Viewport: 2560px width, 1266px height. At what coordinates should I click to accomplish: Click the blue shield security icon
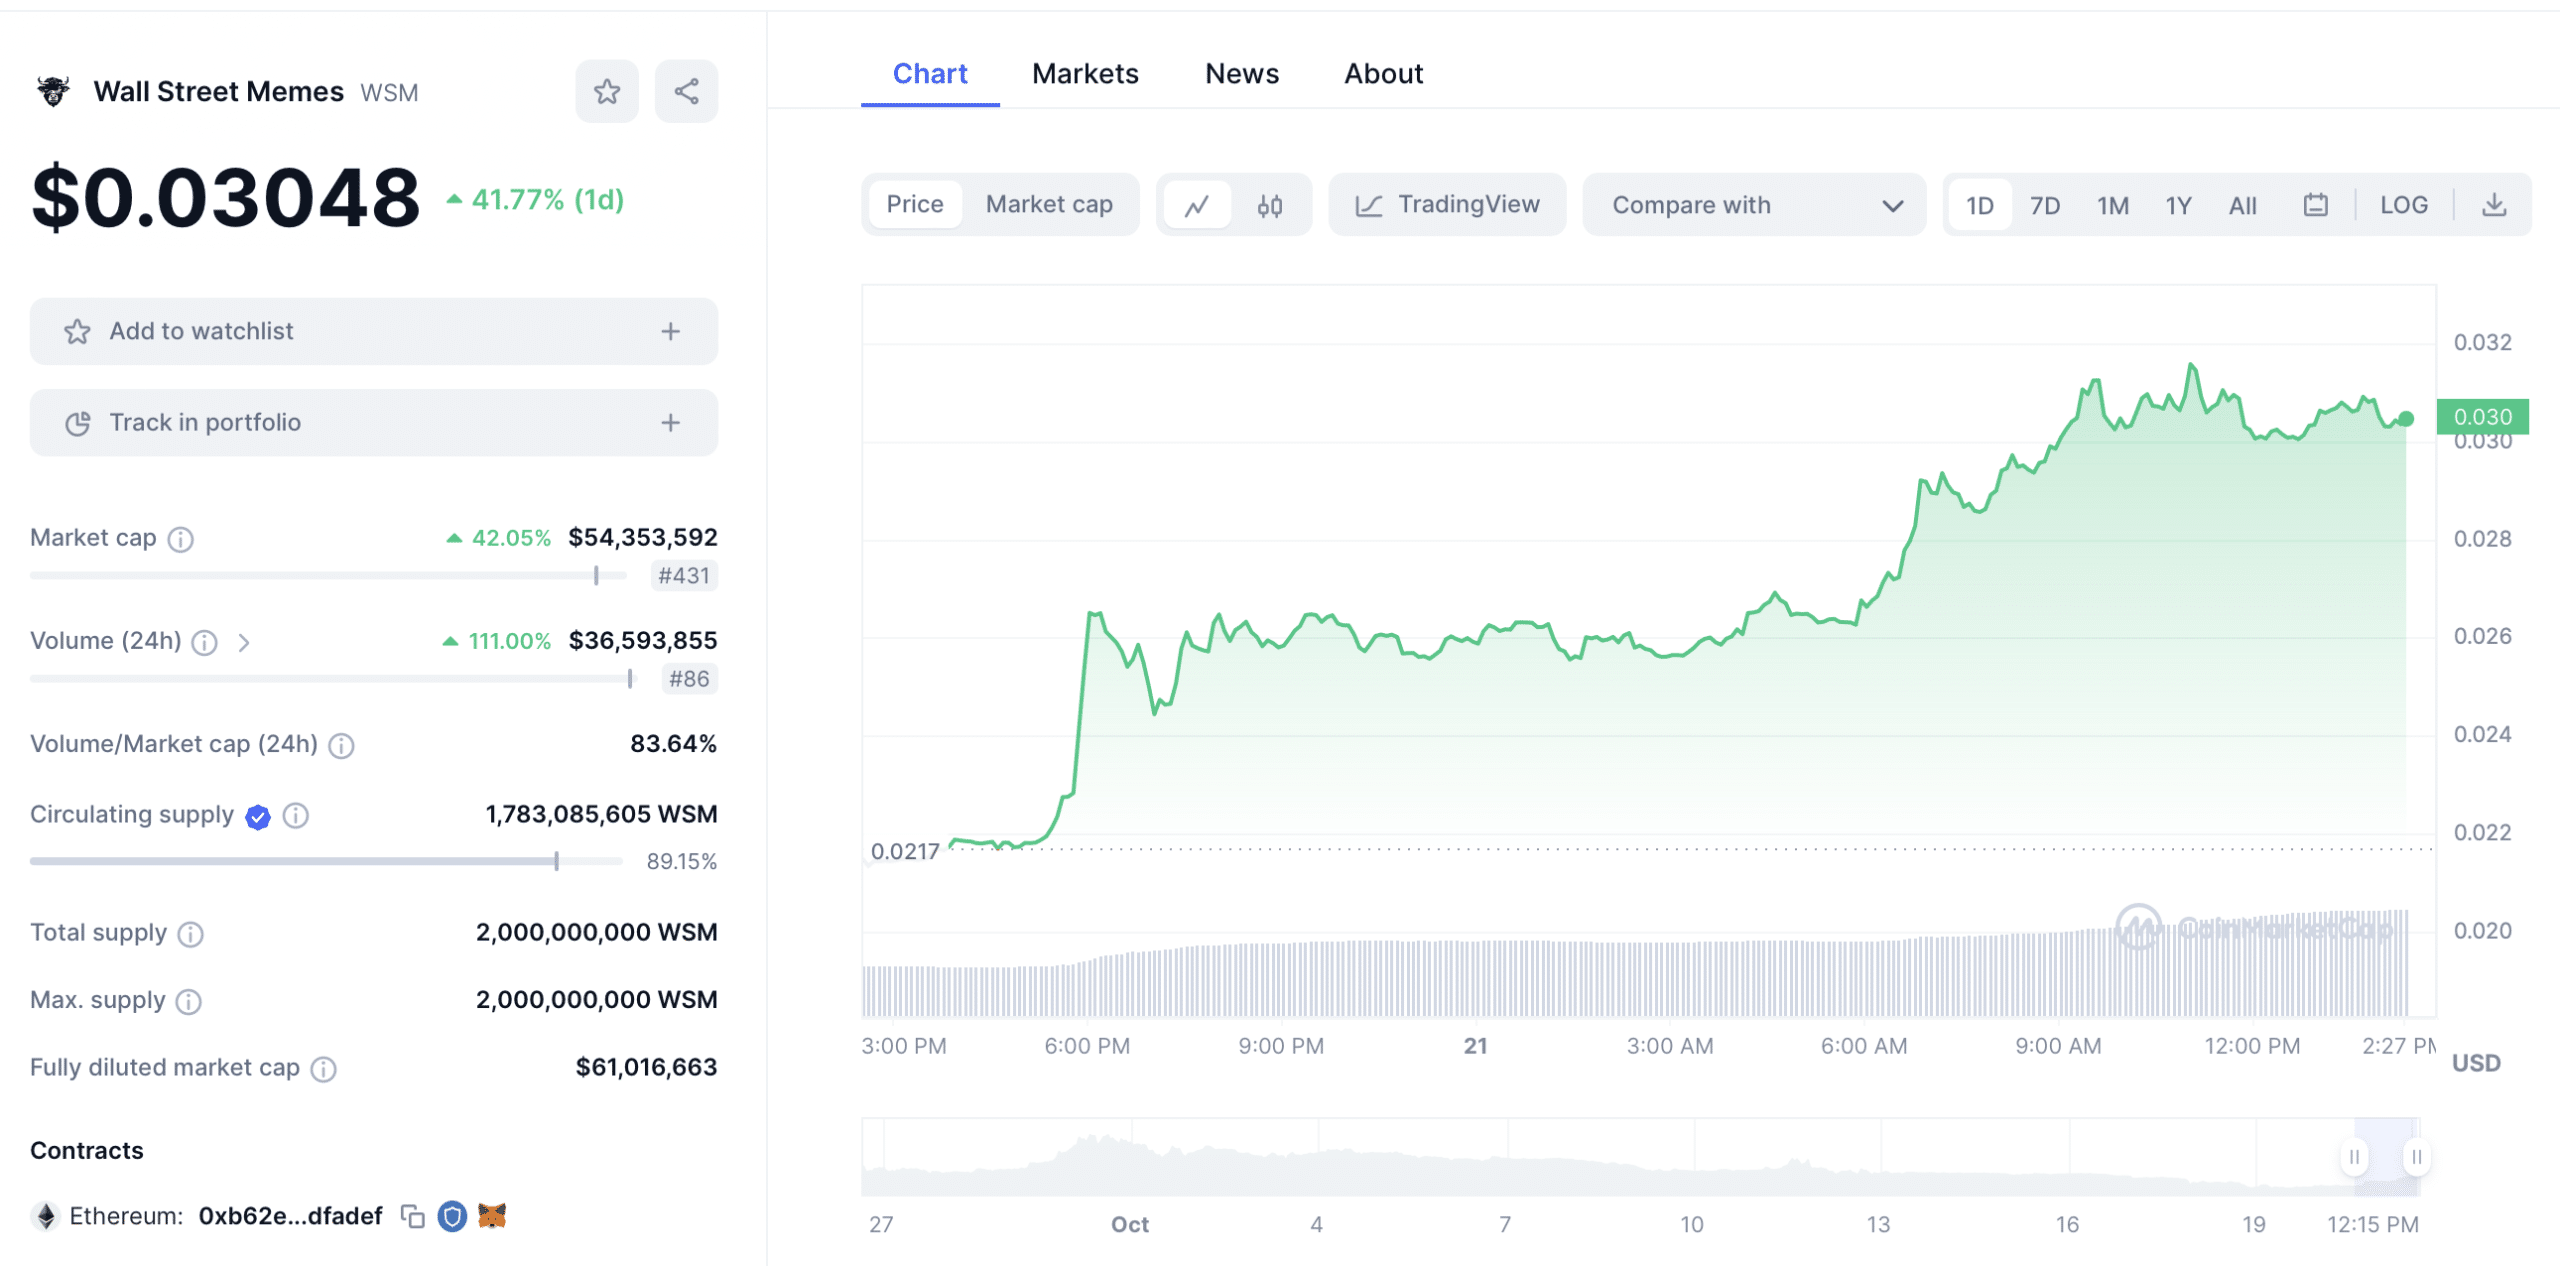tap(452, 1216)
